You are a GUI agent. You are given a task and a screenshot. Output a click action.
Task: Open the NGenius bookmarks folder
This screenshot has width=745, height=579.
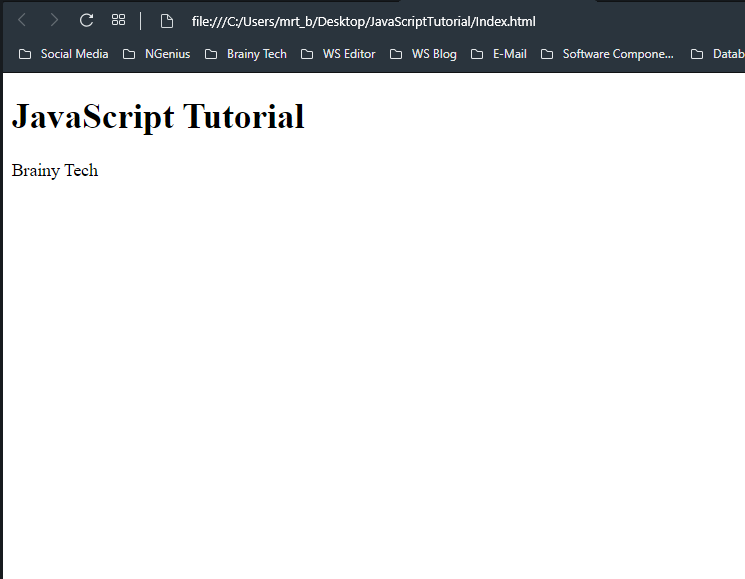156,54
